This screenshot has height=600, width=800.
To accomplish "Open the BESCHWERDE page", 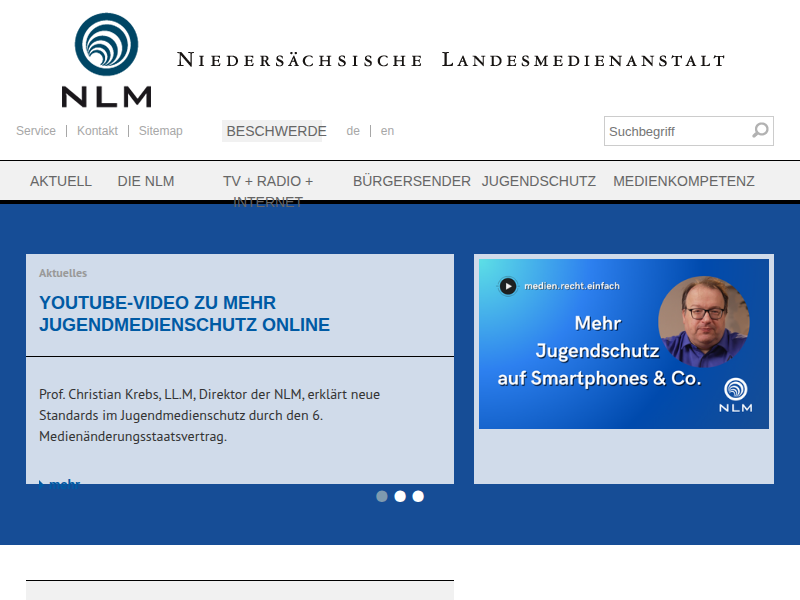I will (276, 131).
